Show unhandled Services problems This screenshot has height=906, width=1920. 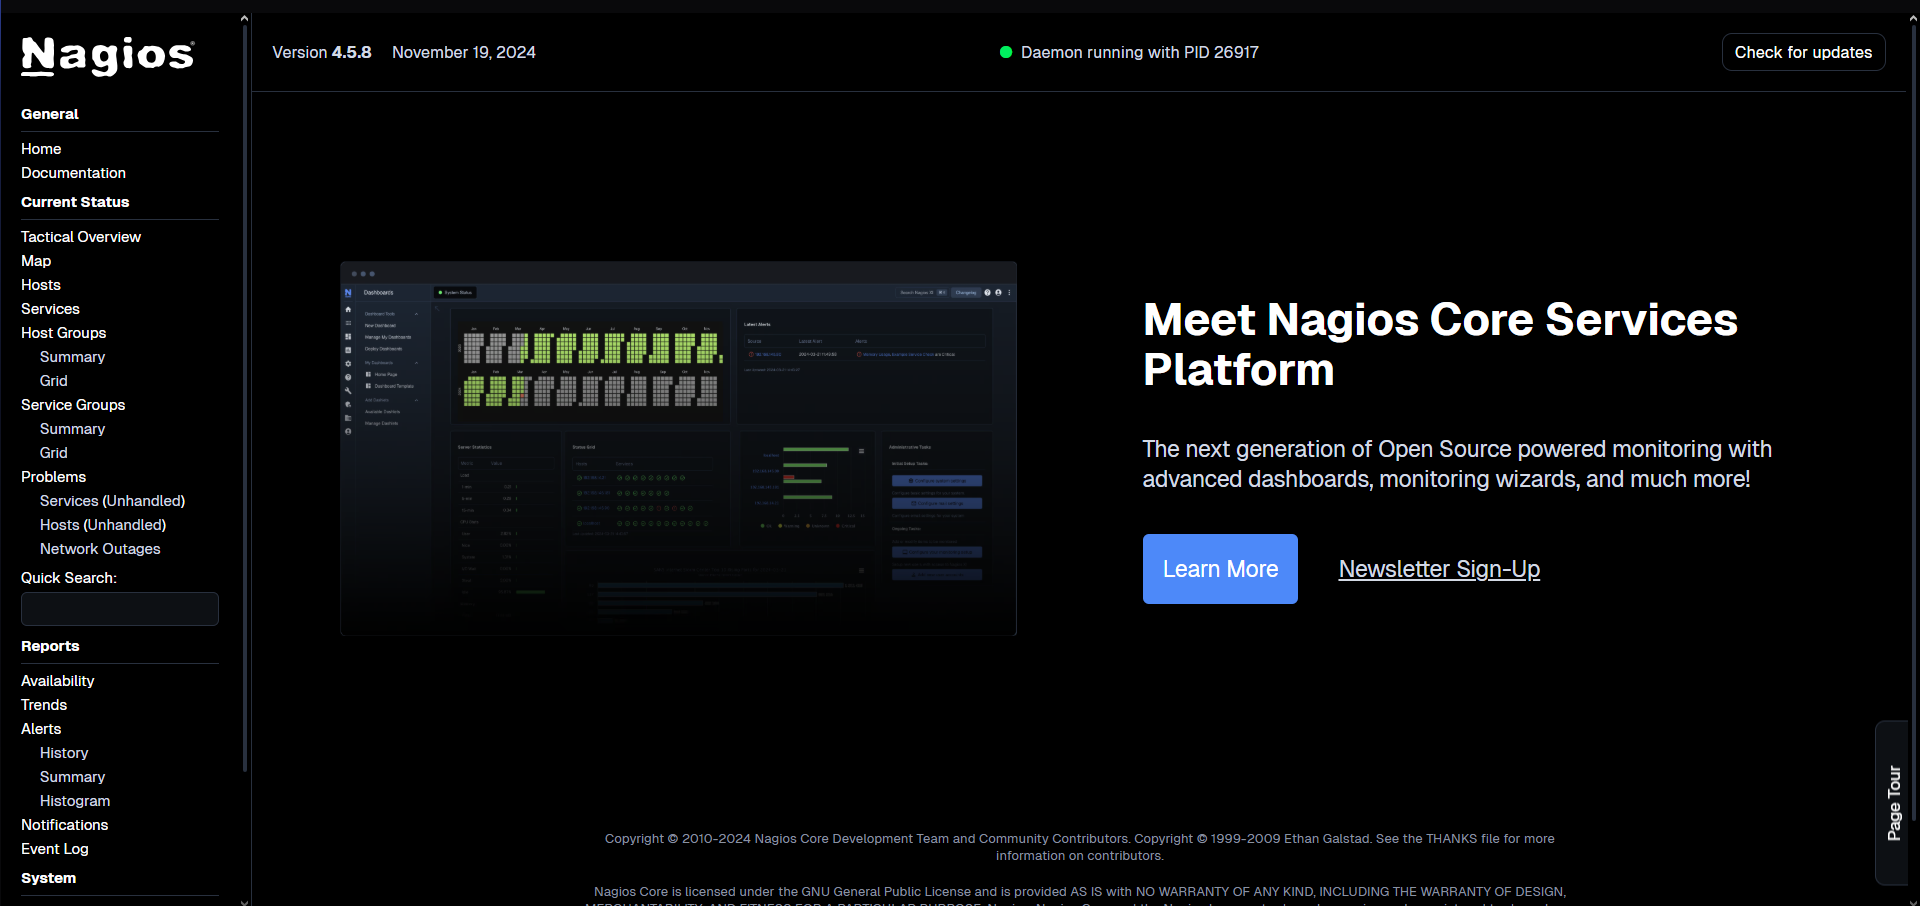[x=111, y=500]
